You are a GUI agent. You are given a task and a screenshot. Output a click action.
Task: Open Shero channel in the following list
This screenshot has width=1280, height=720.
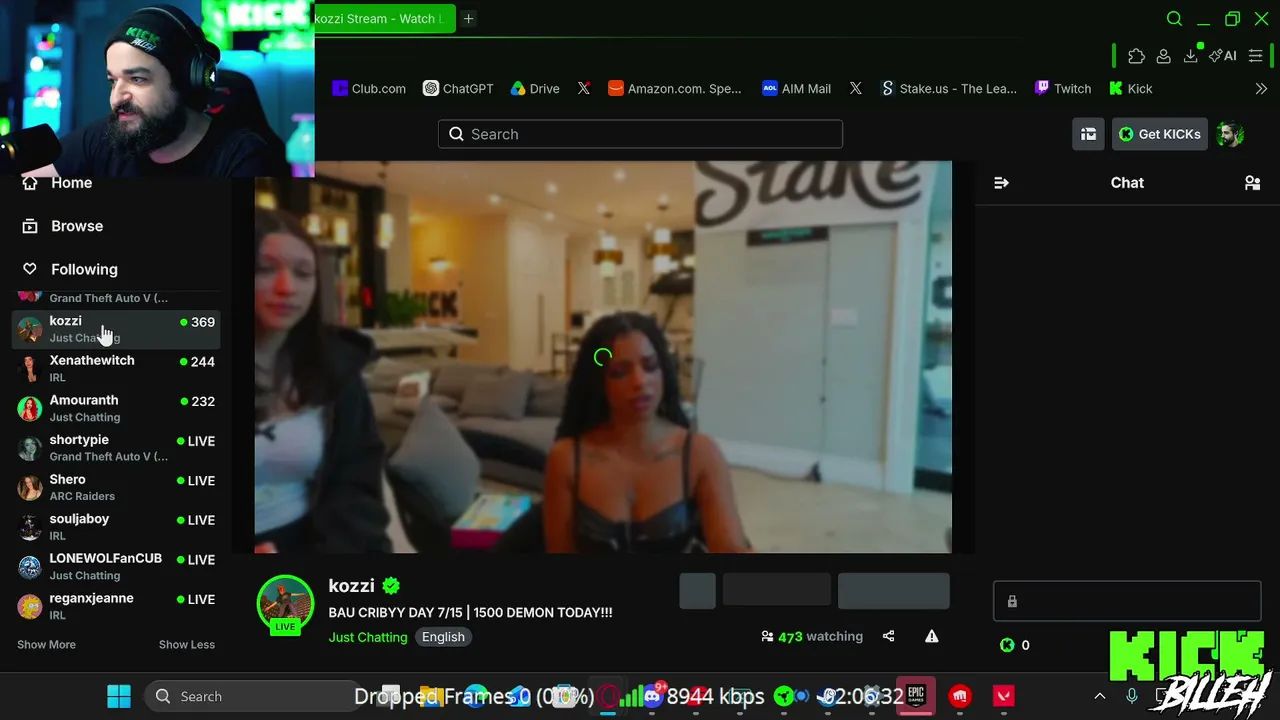116,487
